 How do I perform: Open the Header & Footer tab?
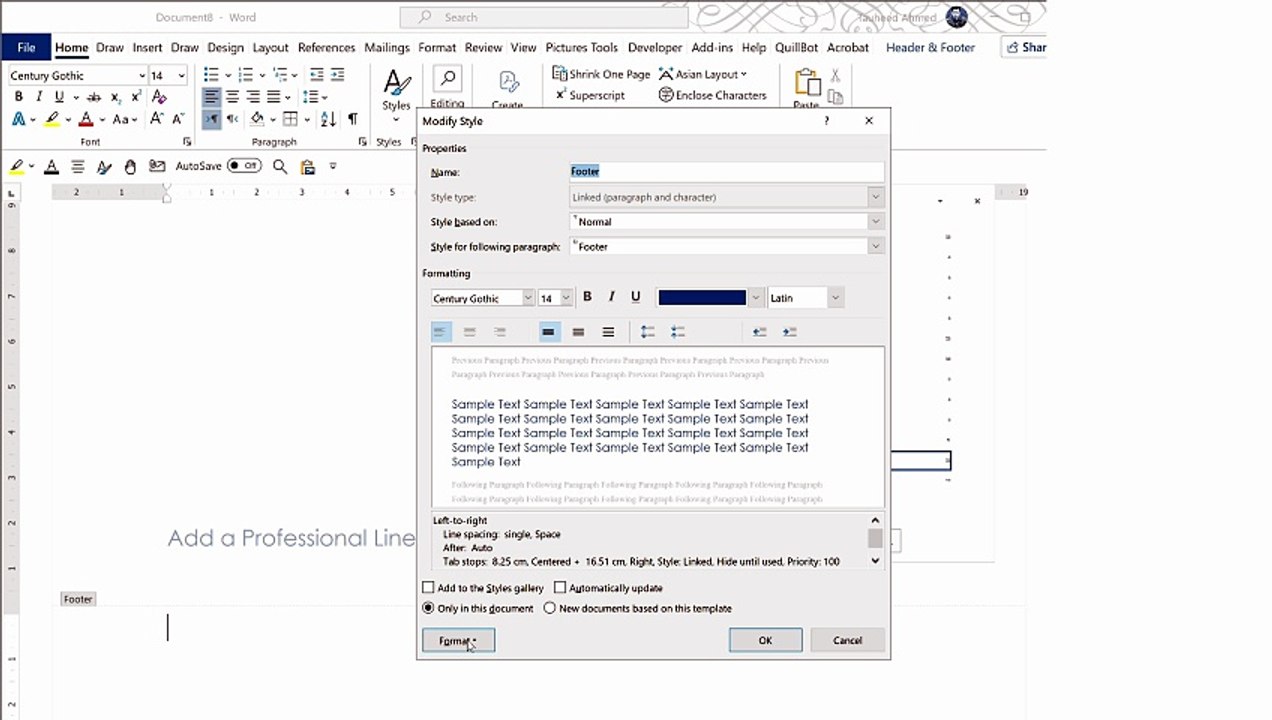pyautogui.click(x=930, y=47)
